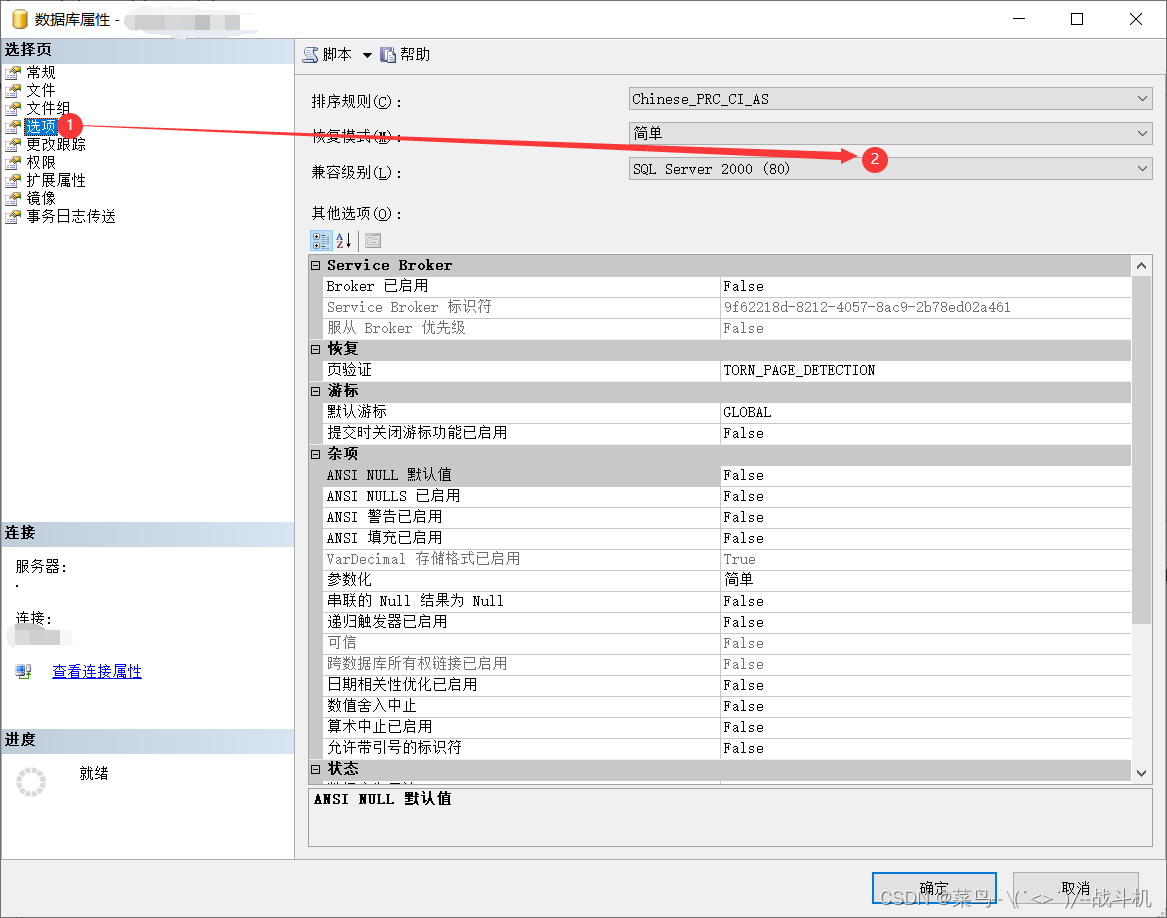Select the 更改跟踪 page

(56, 144)
